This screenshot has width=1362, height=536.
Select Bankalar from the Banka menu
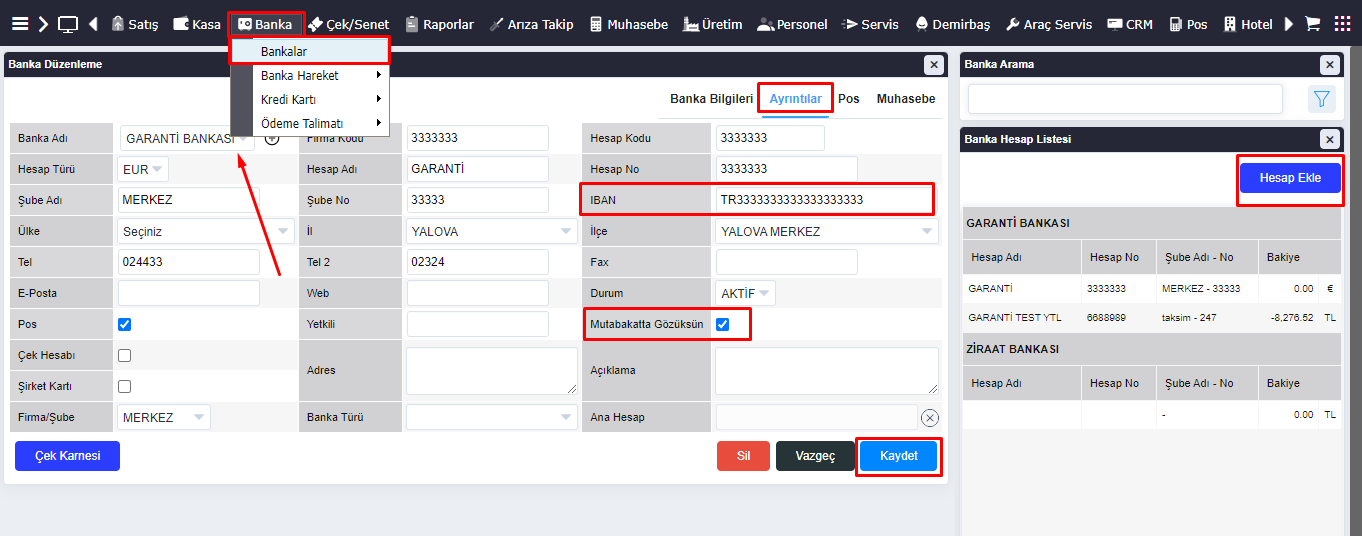284,51
